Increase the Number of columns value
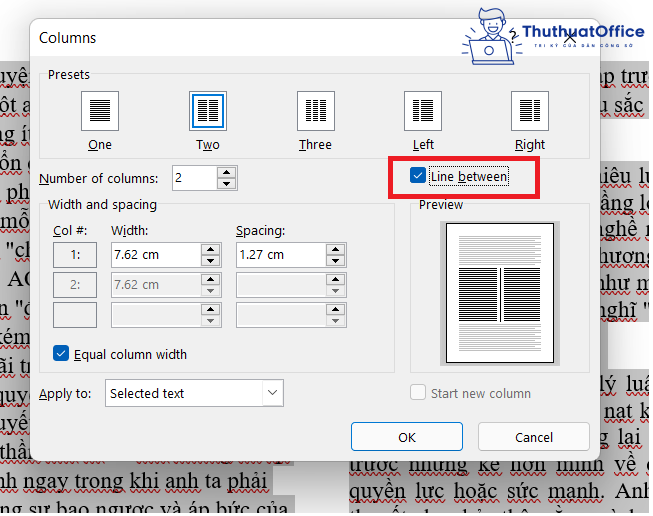 click(227, 172)
